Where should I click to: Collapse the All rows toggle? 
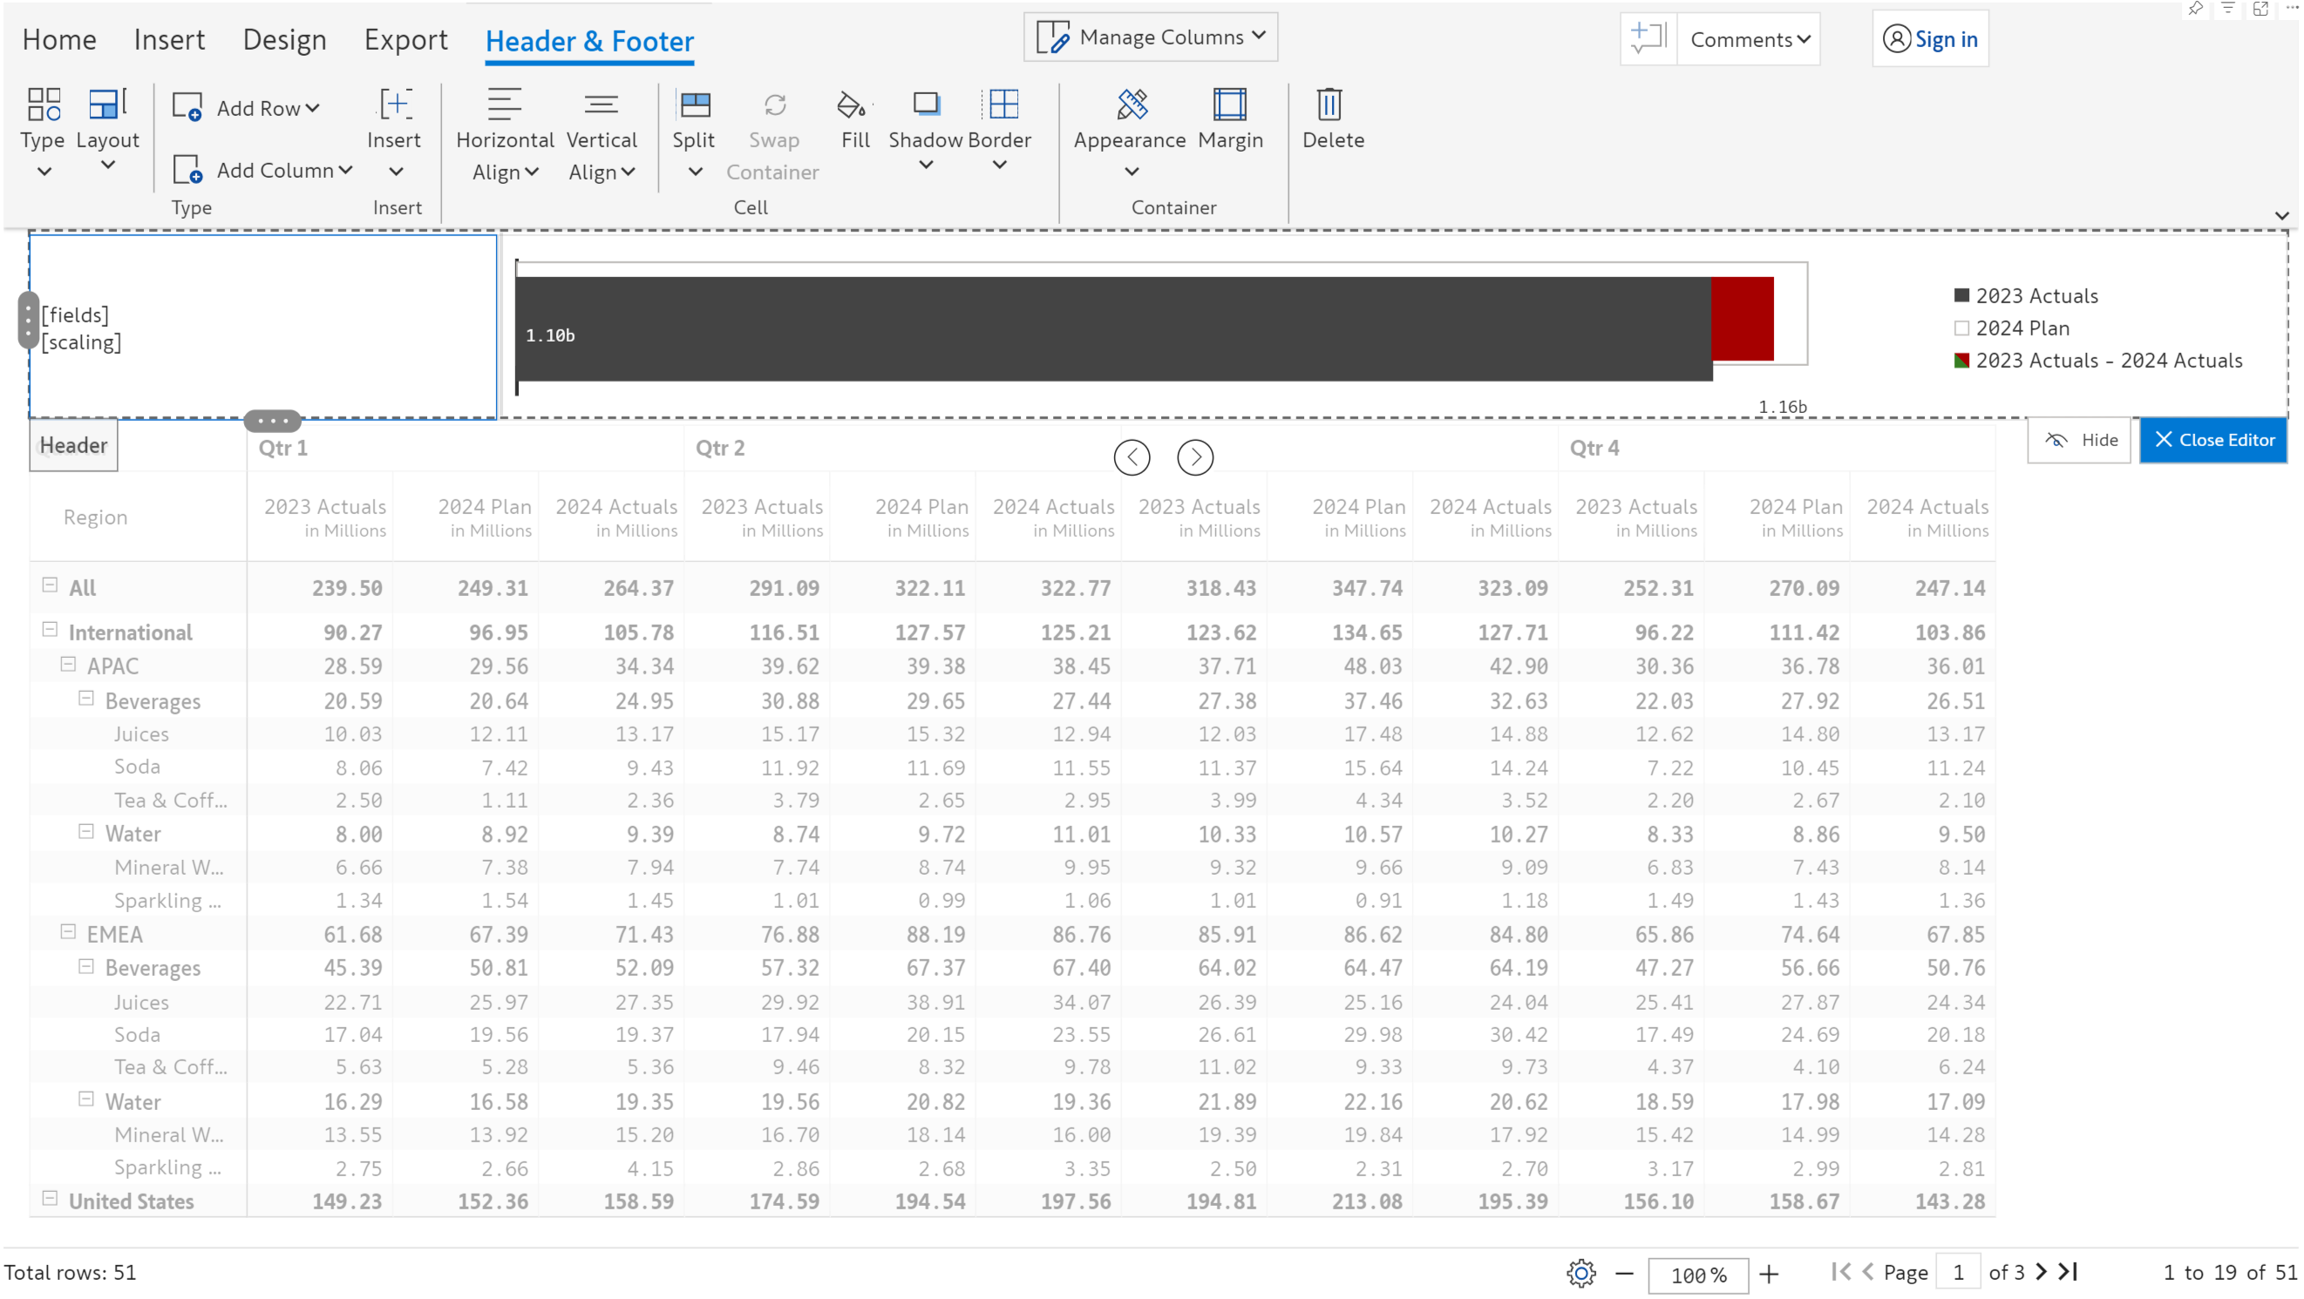[50, 586]
